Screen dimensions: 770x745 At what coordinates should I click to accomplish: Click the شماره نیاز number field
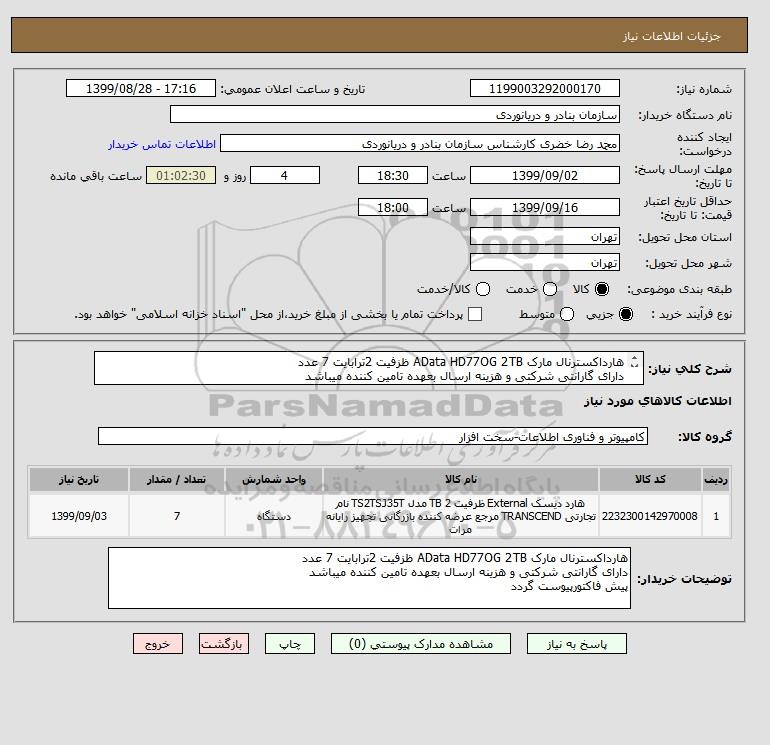pos(545,89)
